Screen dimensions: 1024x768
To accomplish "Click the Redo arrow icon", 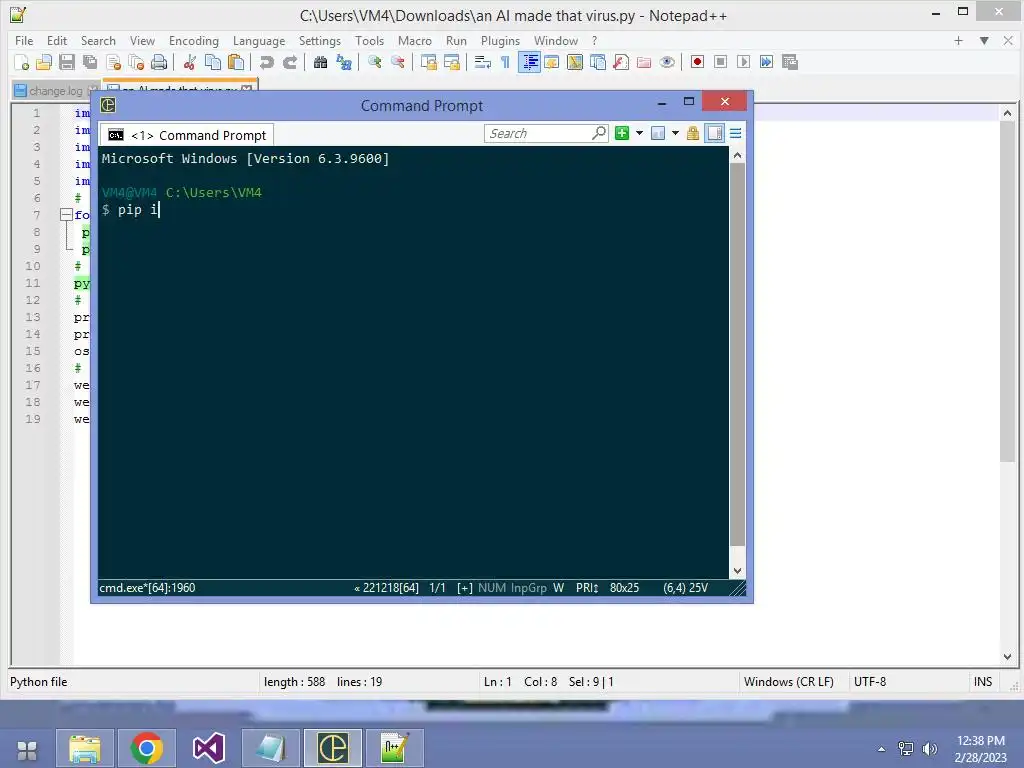I will pyautogui.click(x=290, y=62).
